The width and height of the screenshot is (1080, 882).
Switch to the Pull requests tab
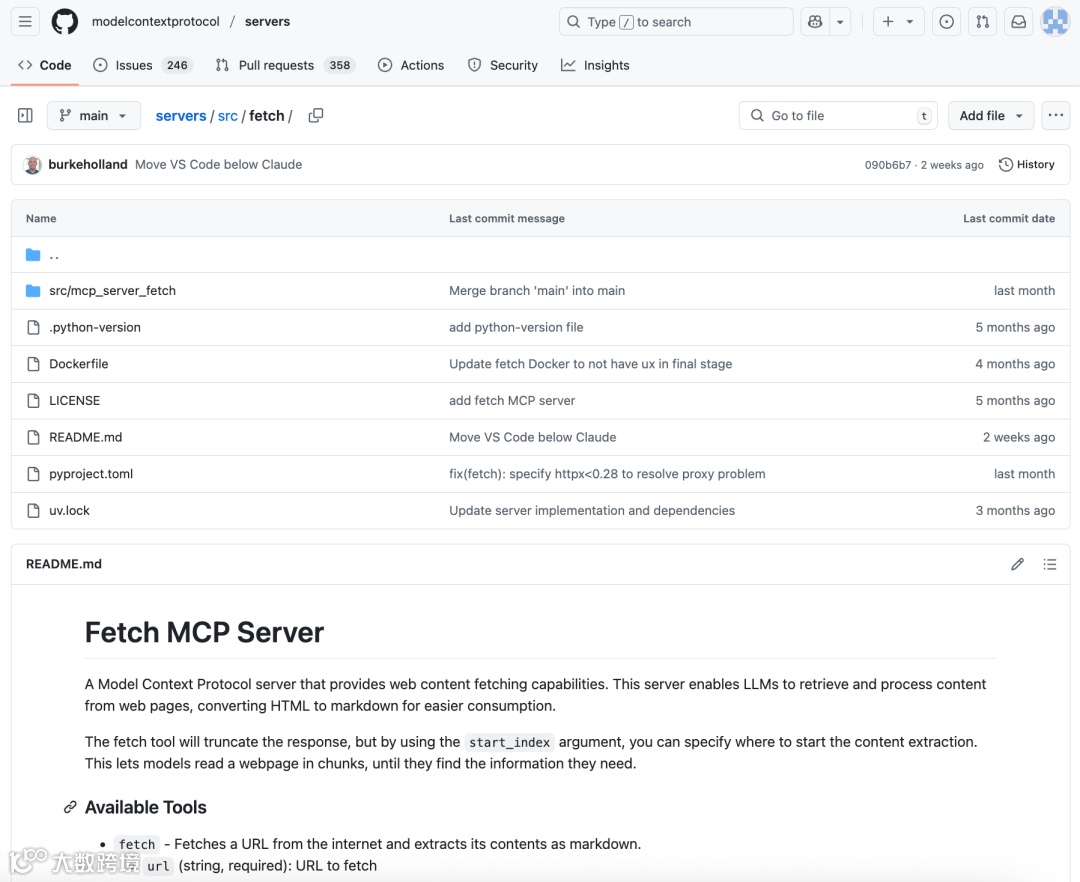(x=285, y=65)
